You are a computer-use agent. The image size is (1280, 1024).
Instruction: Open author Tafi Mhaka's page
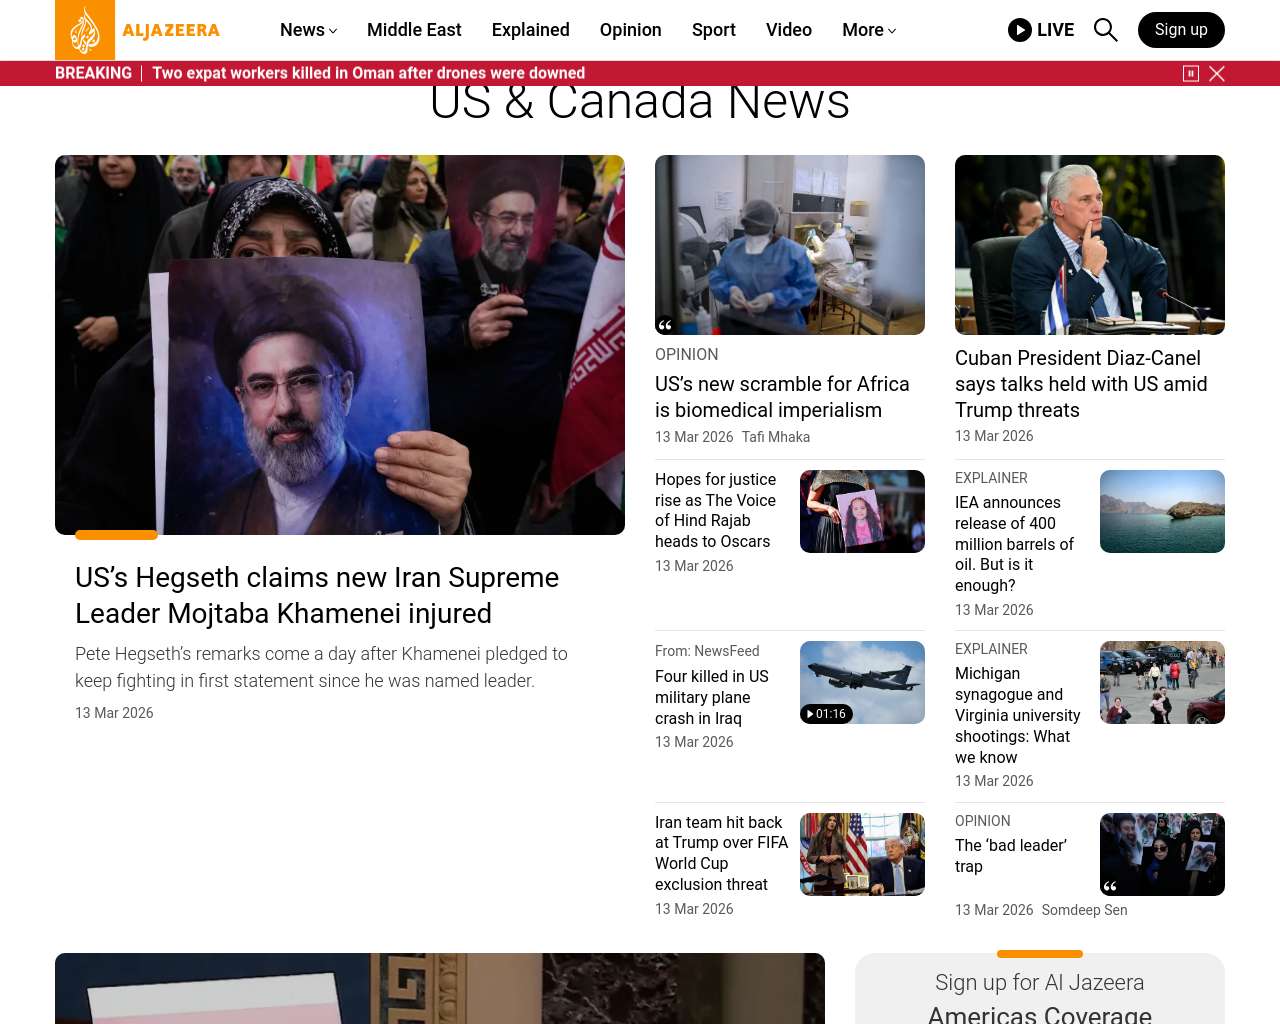pos(775,437)
